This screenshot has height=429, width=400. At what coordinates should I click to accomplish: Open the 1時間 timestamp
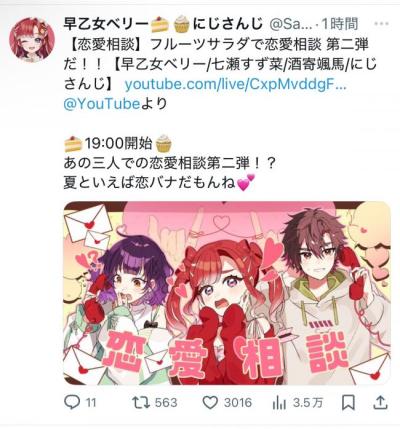[340, 24]
